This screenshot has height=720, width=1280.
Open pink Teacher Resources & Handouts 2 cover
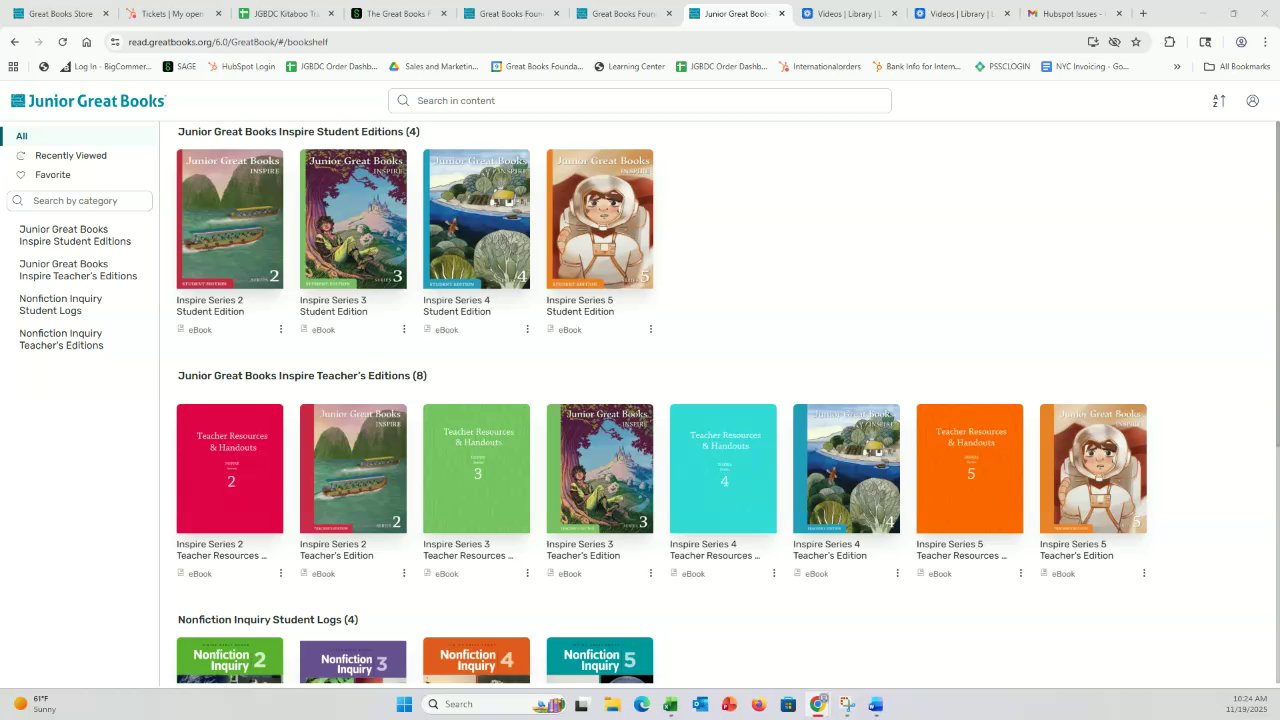click(x=230, y=469)
